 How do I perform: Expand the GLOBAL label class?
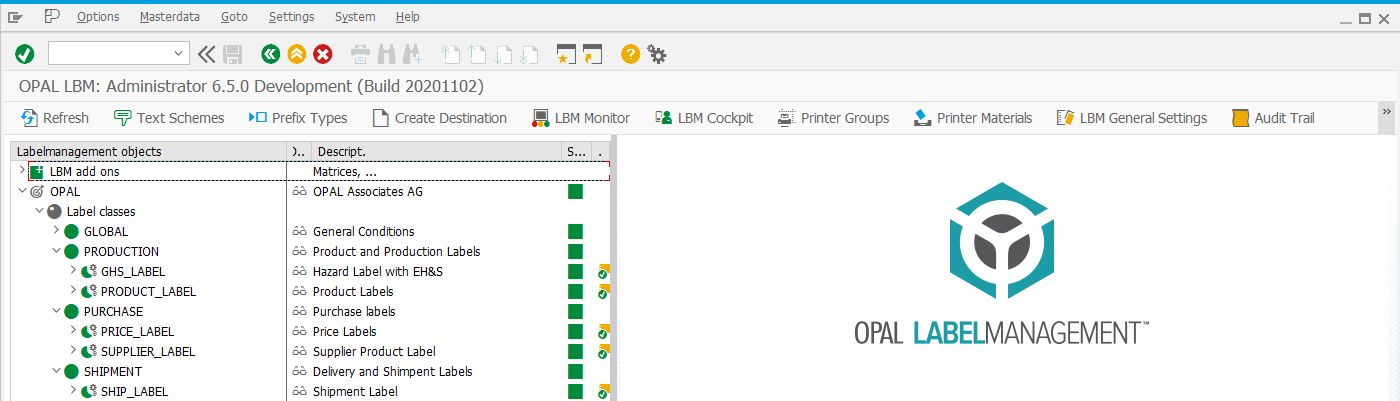pos(56,231)
